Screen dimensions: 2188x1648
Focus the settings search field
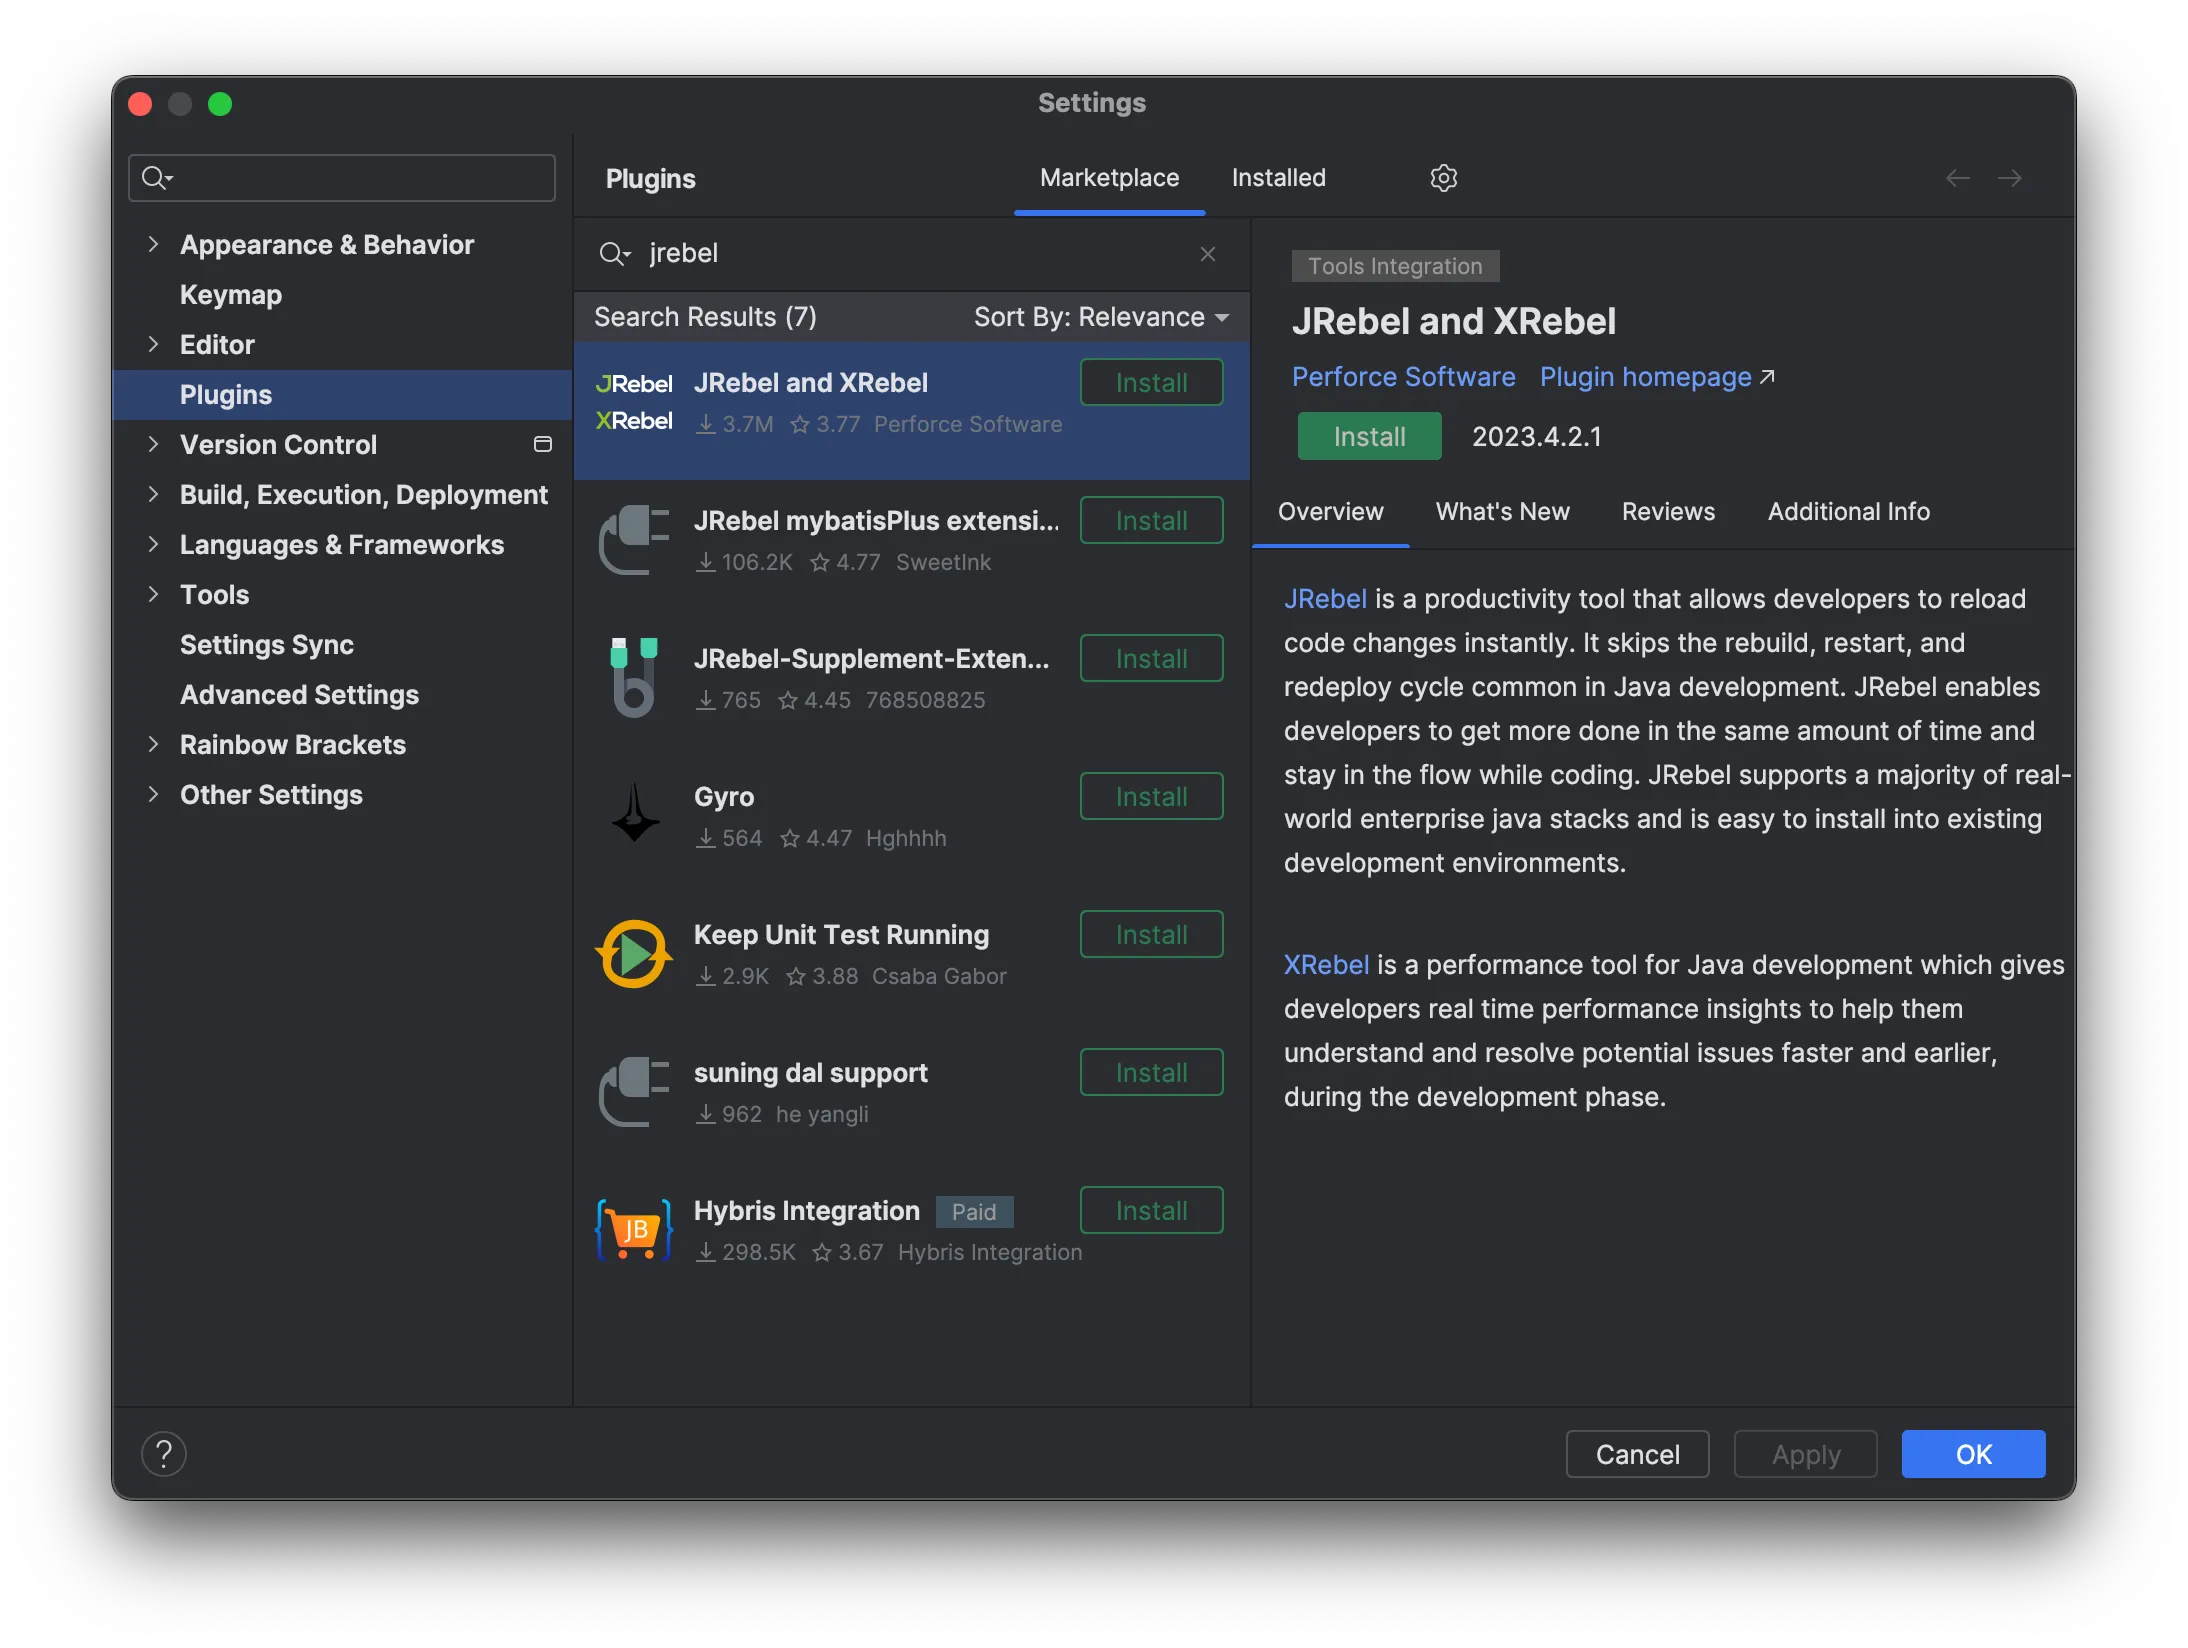tap(342, 178)
